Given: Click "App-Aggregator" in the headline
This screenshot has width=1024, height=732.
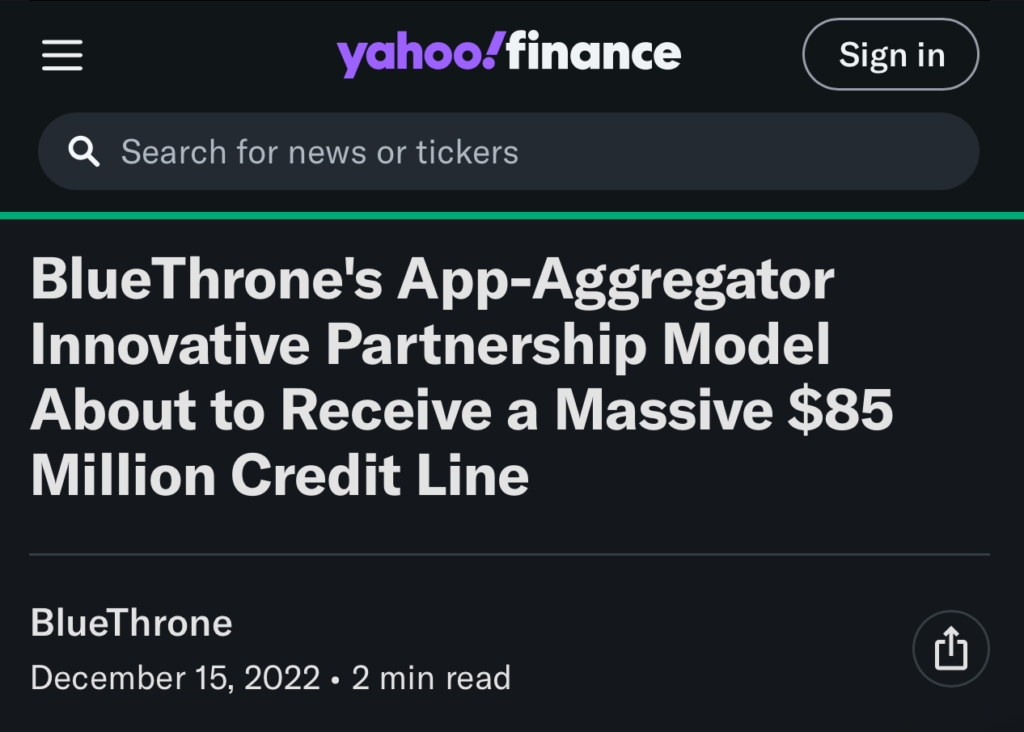Looking at the screenshot, I should pos(616,281).
